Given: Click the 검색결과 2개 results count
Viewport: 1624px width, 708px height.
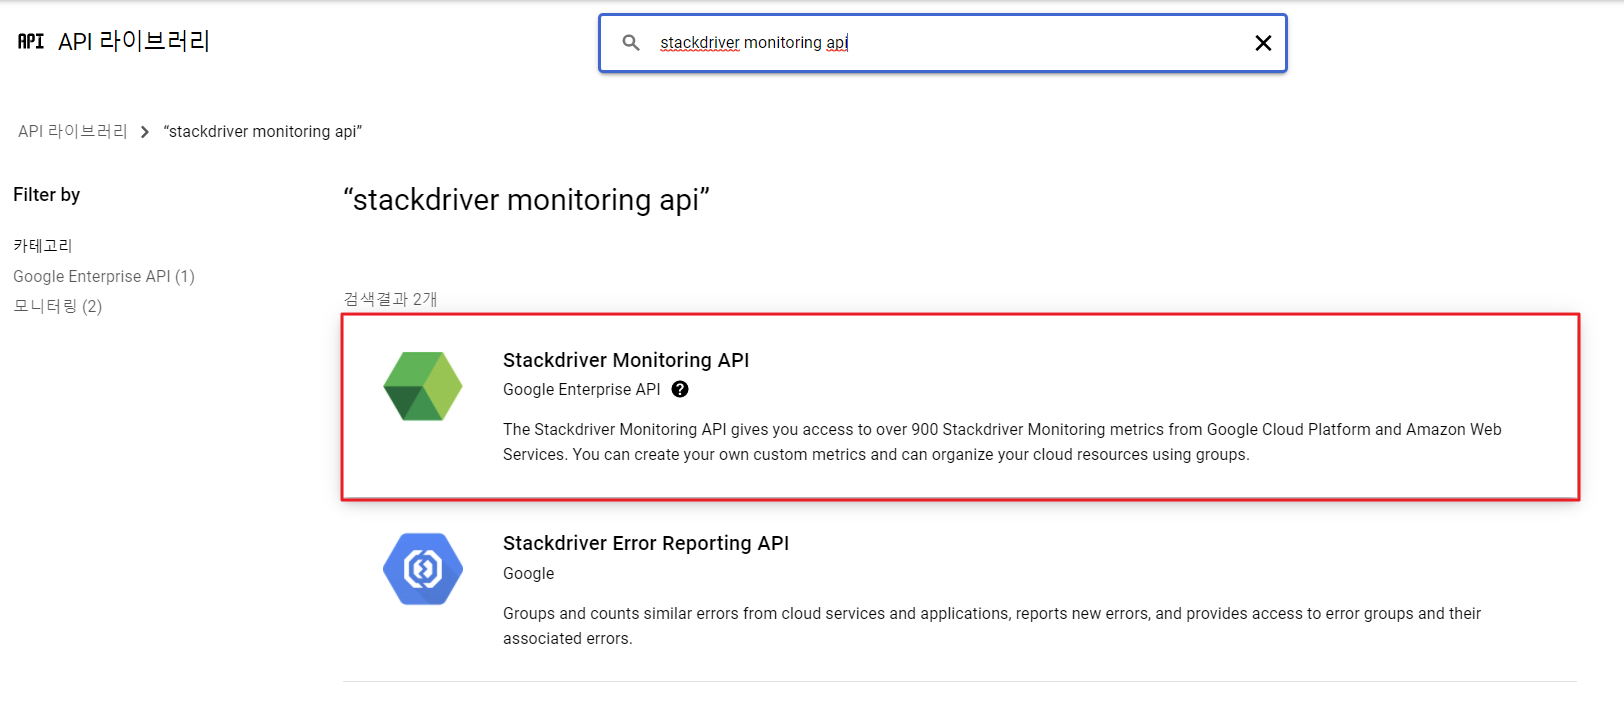Looking at the screenshot, I should 391,299.
